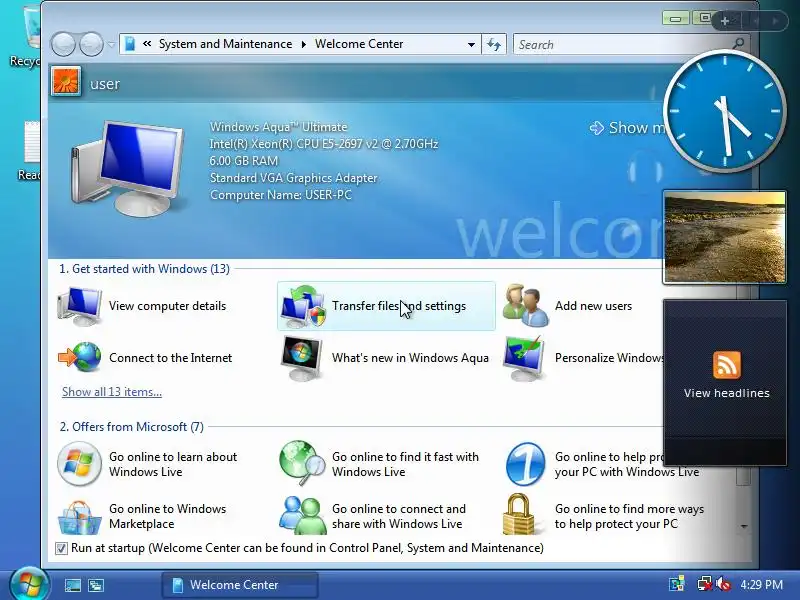Click Switch between windows quick launch icon
The width and height of the screenshot is (800, 600).
click(x=96, y=585)
